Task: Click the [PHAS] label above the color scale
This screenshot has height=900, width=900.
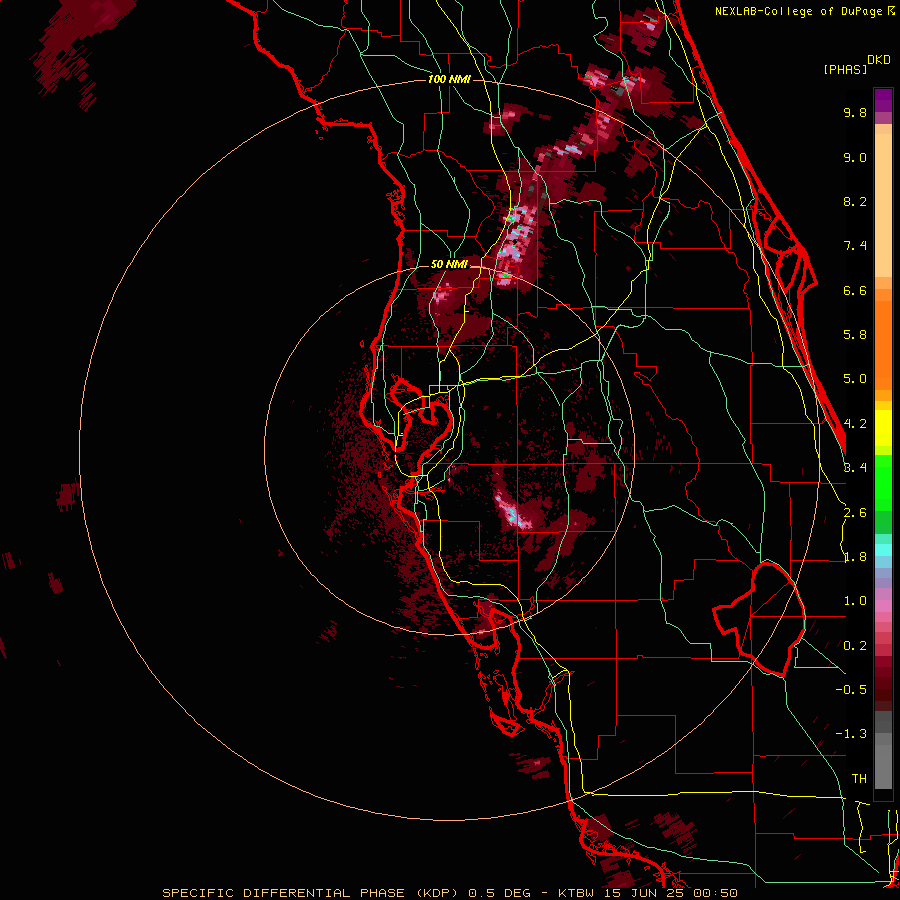Action: click(x=845, y=69)
